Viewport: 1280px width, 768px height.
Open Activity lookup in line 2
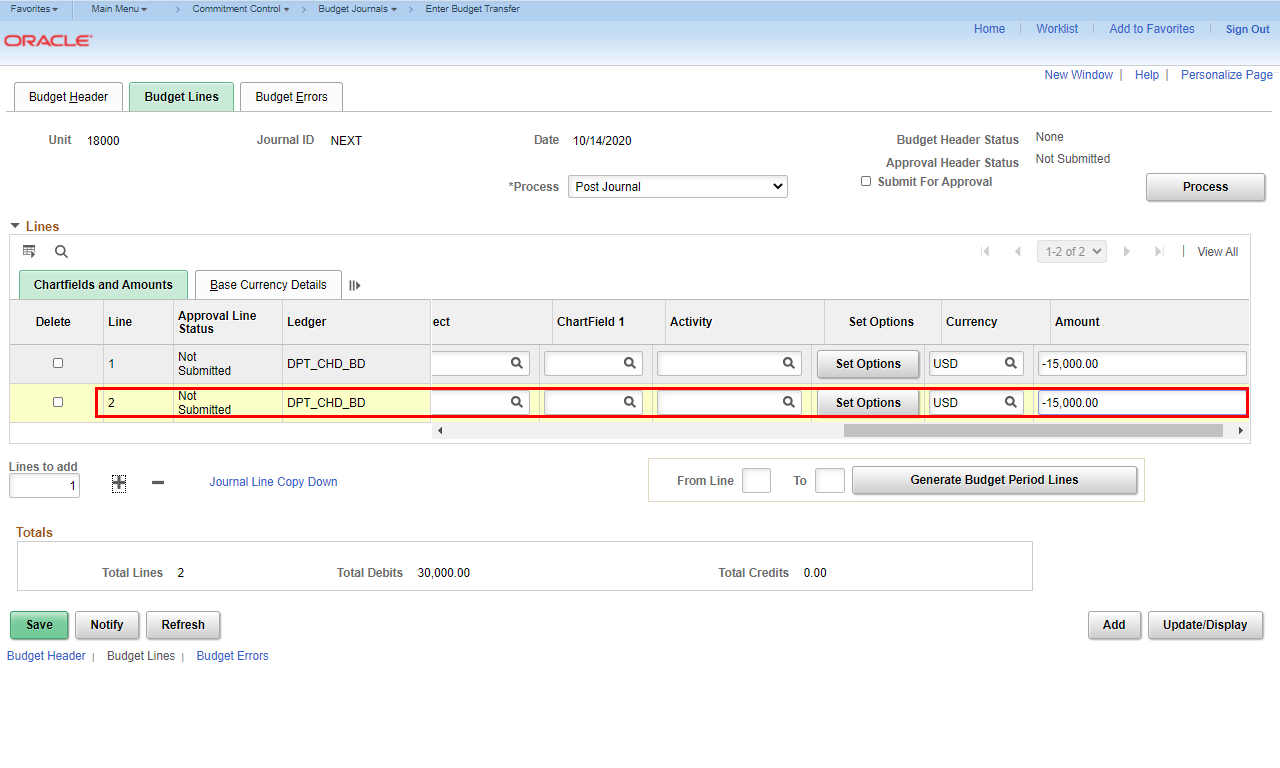point(789,402)
